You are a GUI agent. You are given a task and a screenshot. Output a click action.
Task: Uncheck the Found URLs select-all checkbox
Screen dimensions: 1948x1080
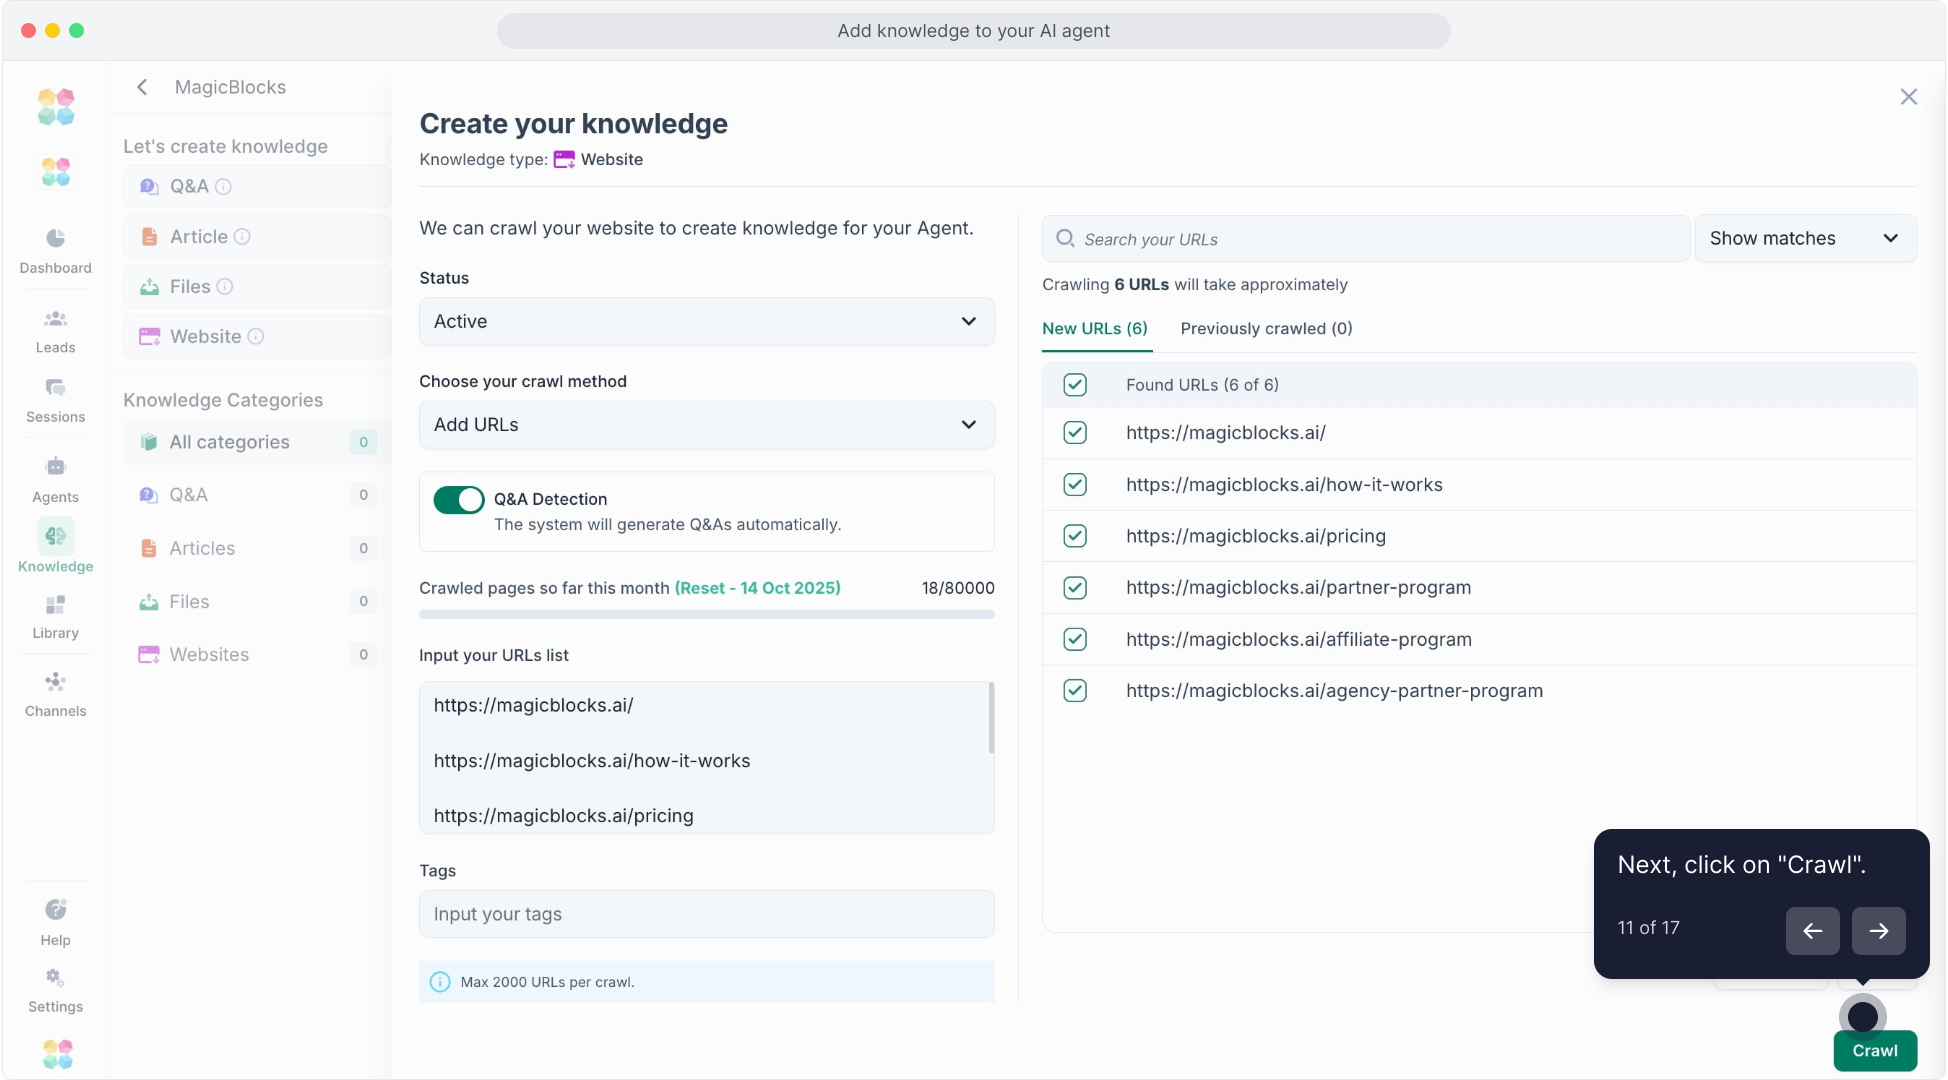[1075, 385]
